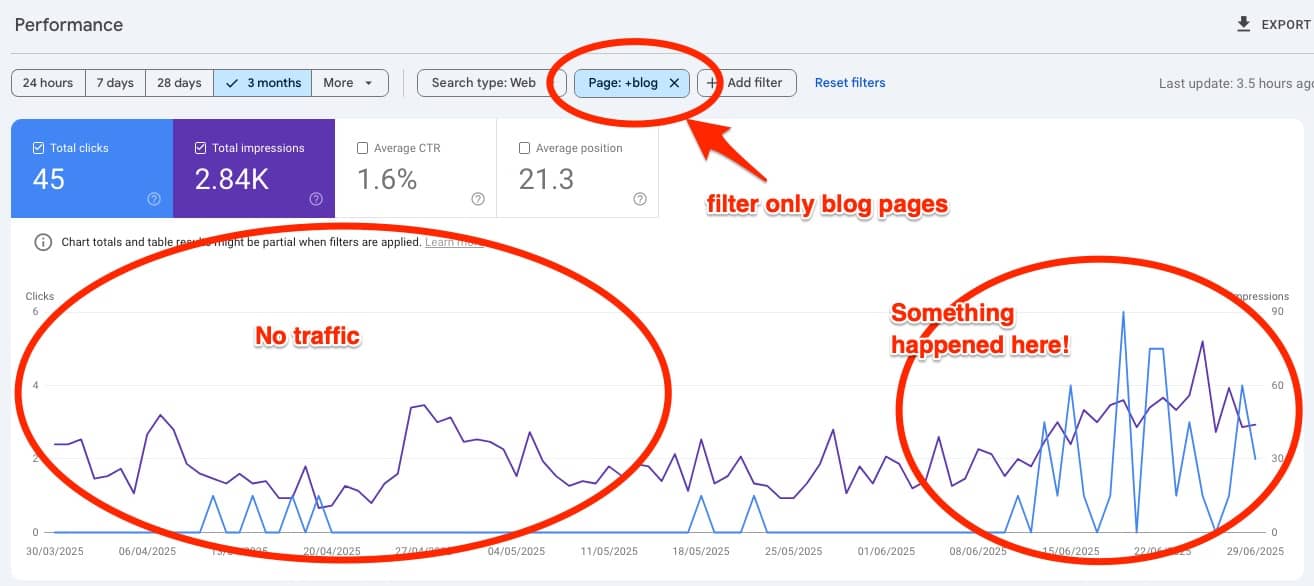Open the Total clicks help tooltip icon

[154, 199]
